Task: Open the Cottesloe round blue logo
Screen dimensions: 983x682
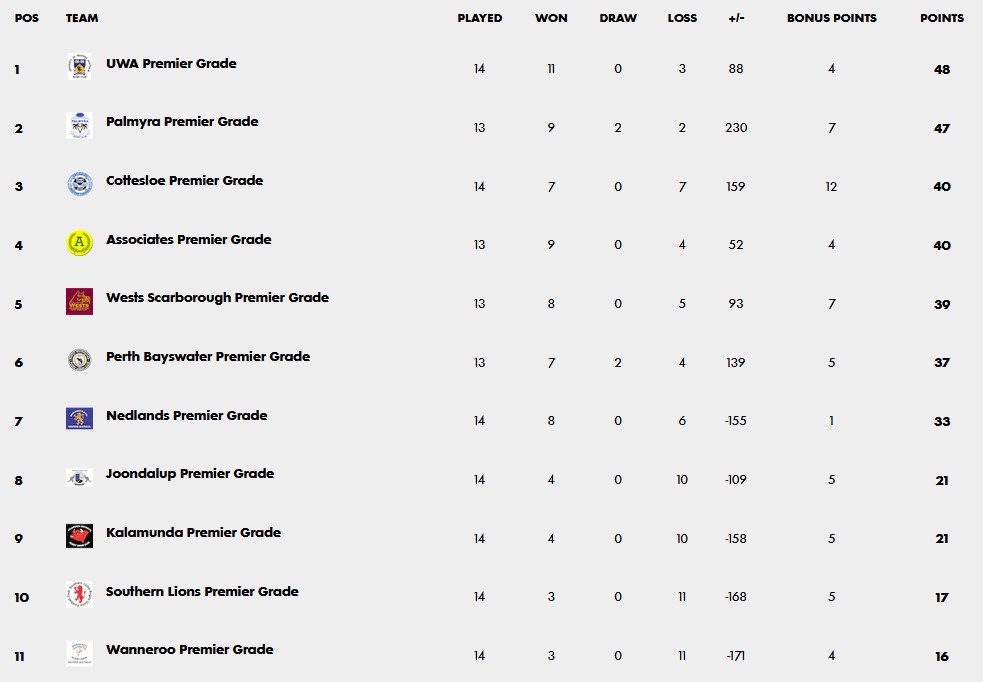Action: [79, 184]
